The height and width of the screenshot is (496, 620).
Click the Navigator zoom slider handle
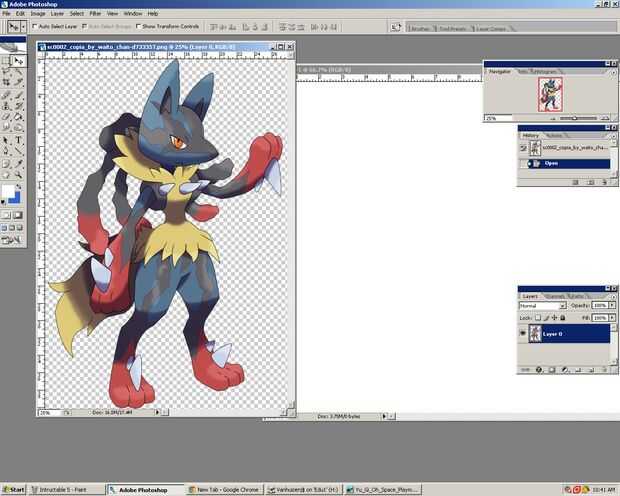click(575, 118)
